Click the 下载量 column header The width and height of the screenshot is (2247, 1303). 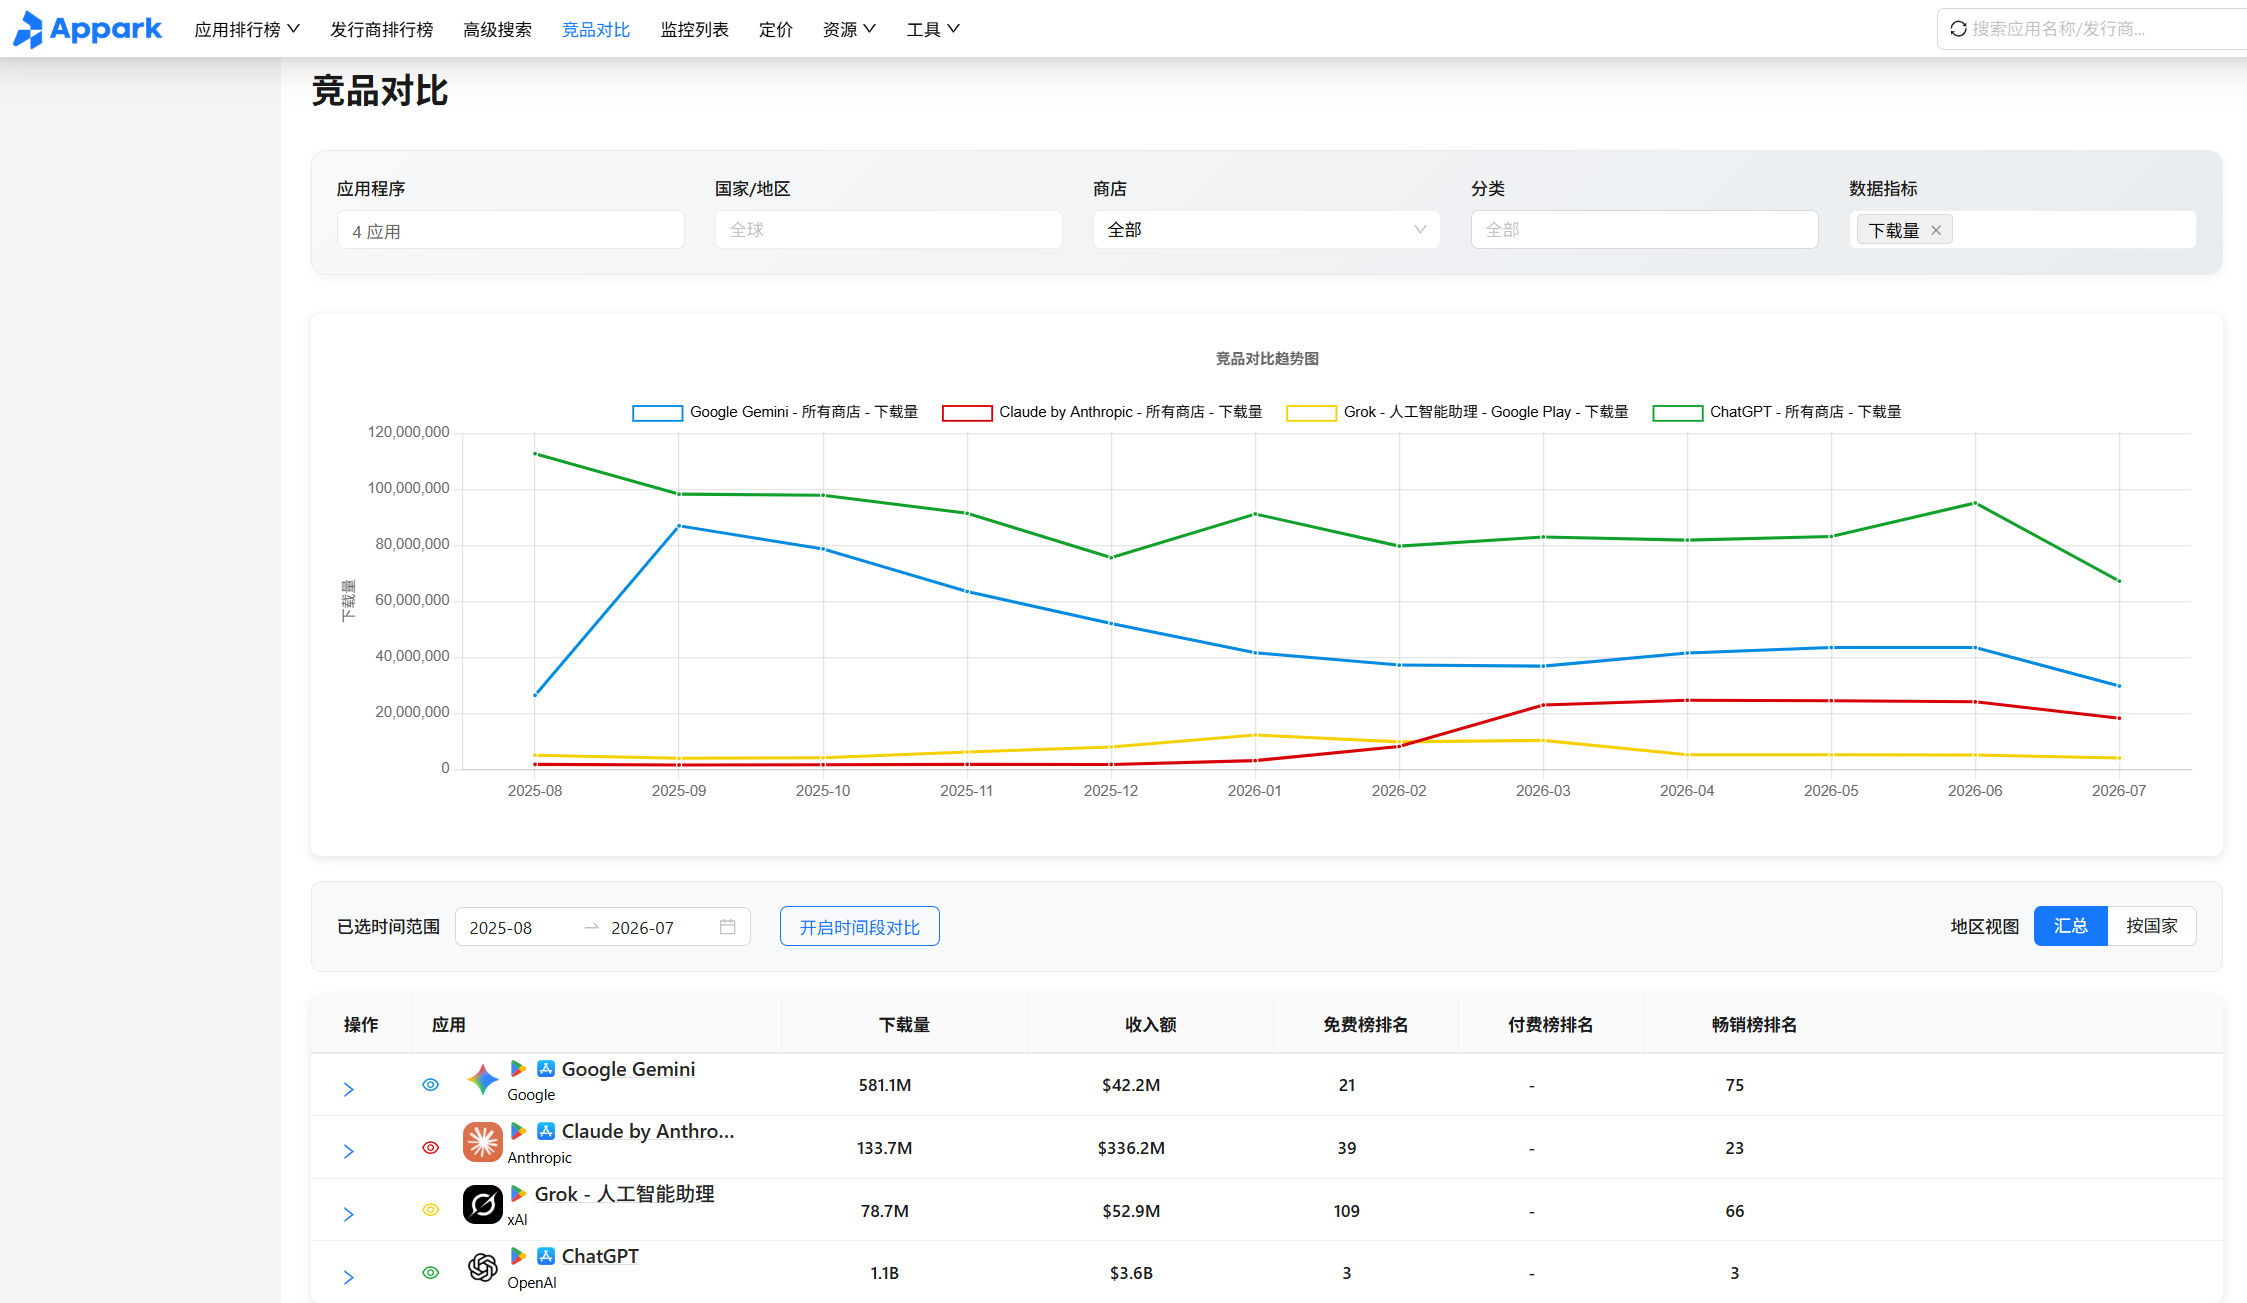[904, 1025]
